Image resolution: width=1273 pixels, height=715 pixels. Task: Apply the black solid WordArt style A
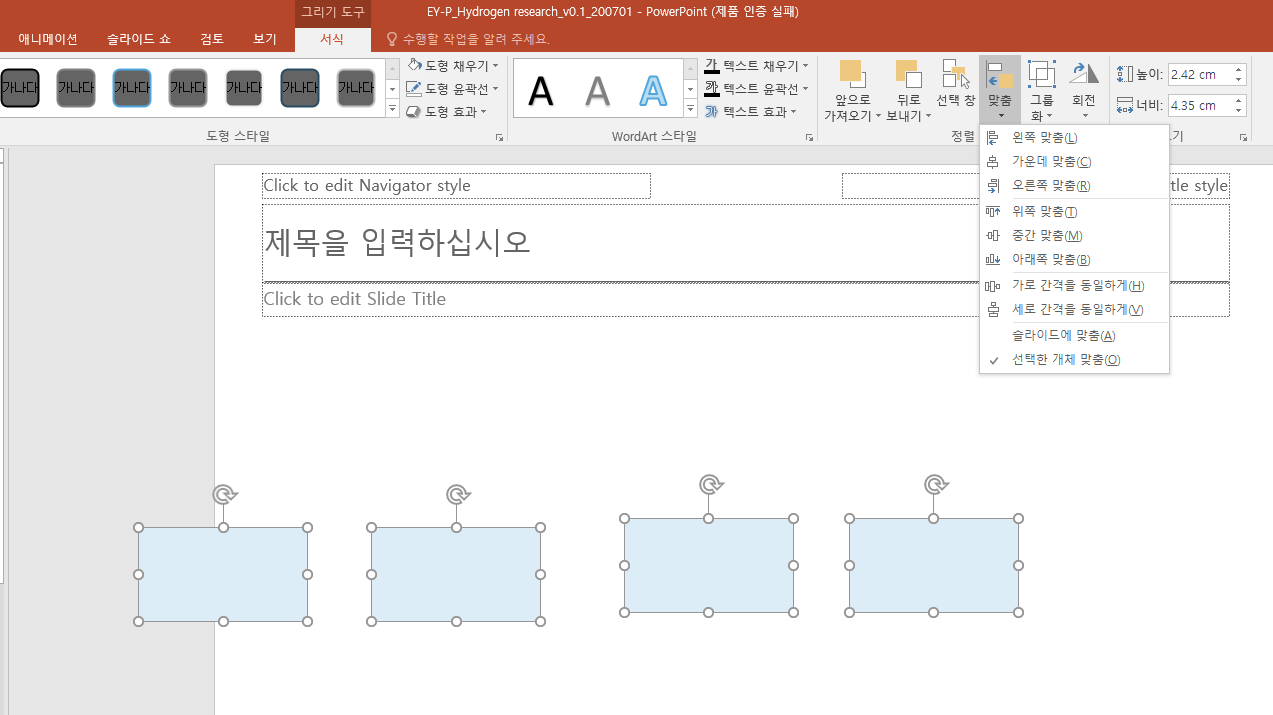click(541, 91)
